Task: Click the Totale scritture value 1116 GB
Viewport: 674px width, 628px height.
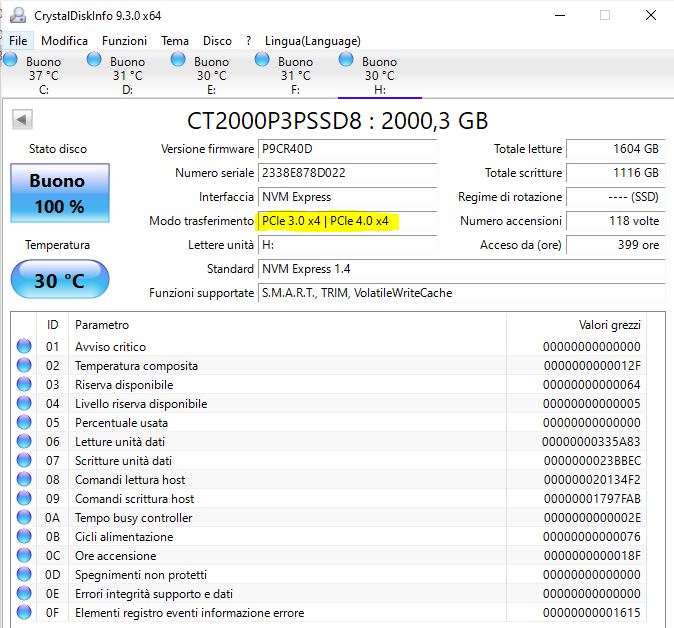Action: (616, 173)
